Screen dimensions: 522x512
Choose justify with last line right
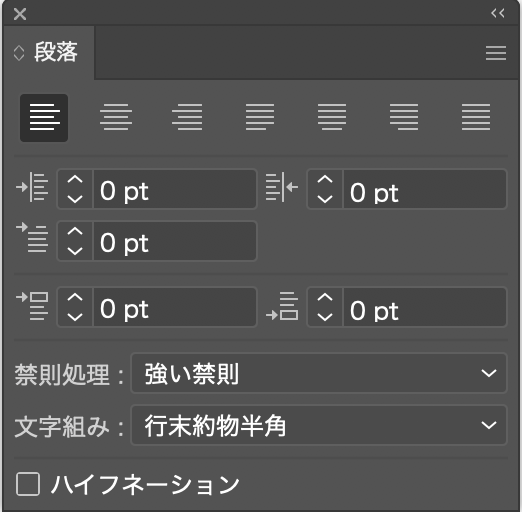click(404, 117)
